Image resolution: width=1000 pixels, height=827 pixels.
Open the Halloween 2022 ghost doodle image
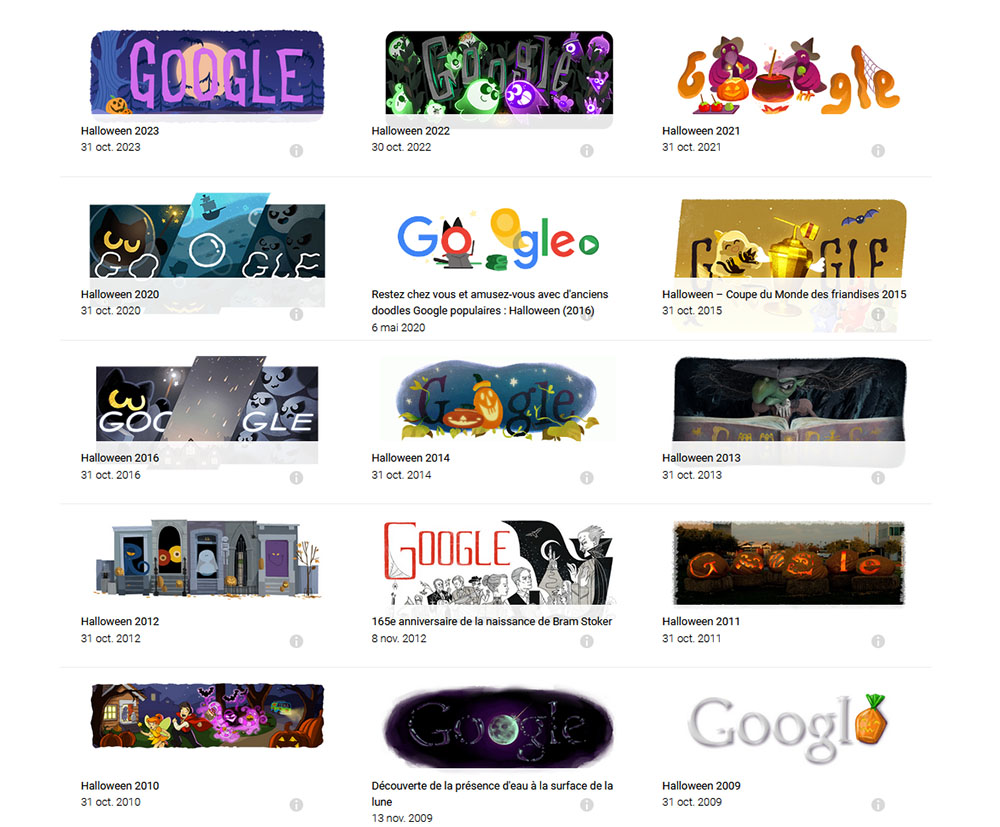click(499, 73)
